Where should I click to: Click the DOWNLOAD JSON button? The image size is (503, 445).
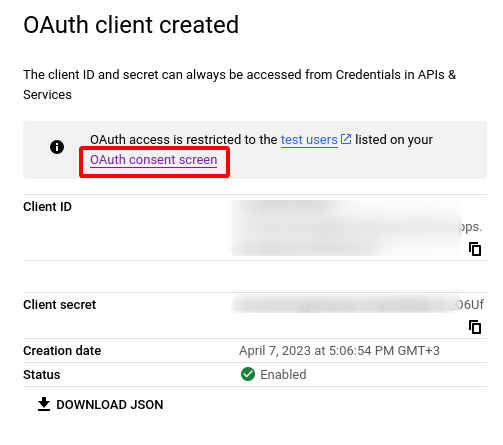(100, 404)
